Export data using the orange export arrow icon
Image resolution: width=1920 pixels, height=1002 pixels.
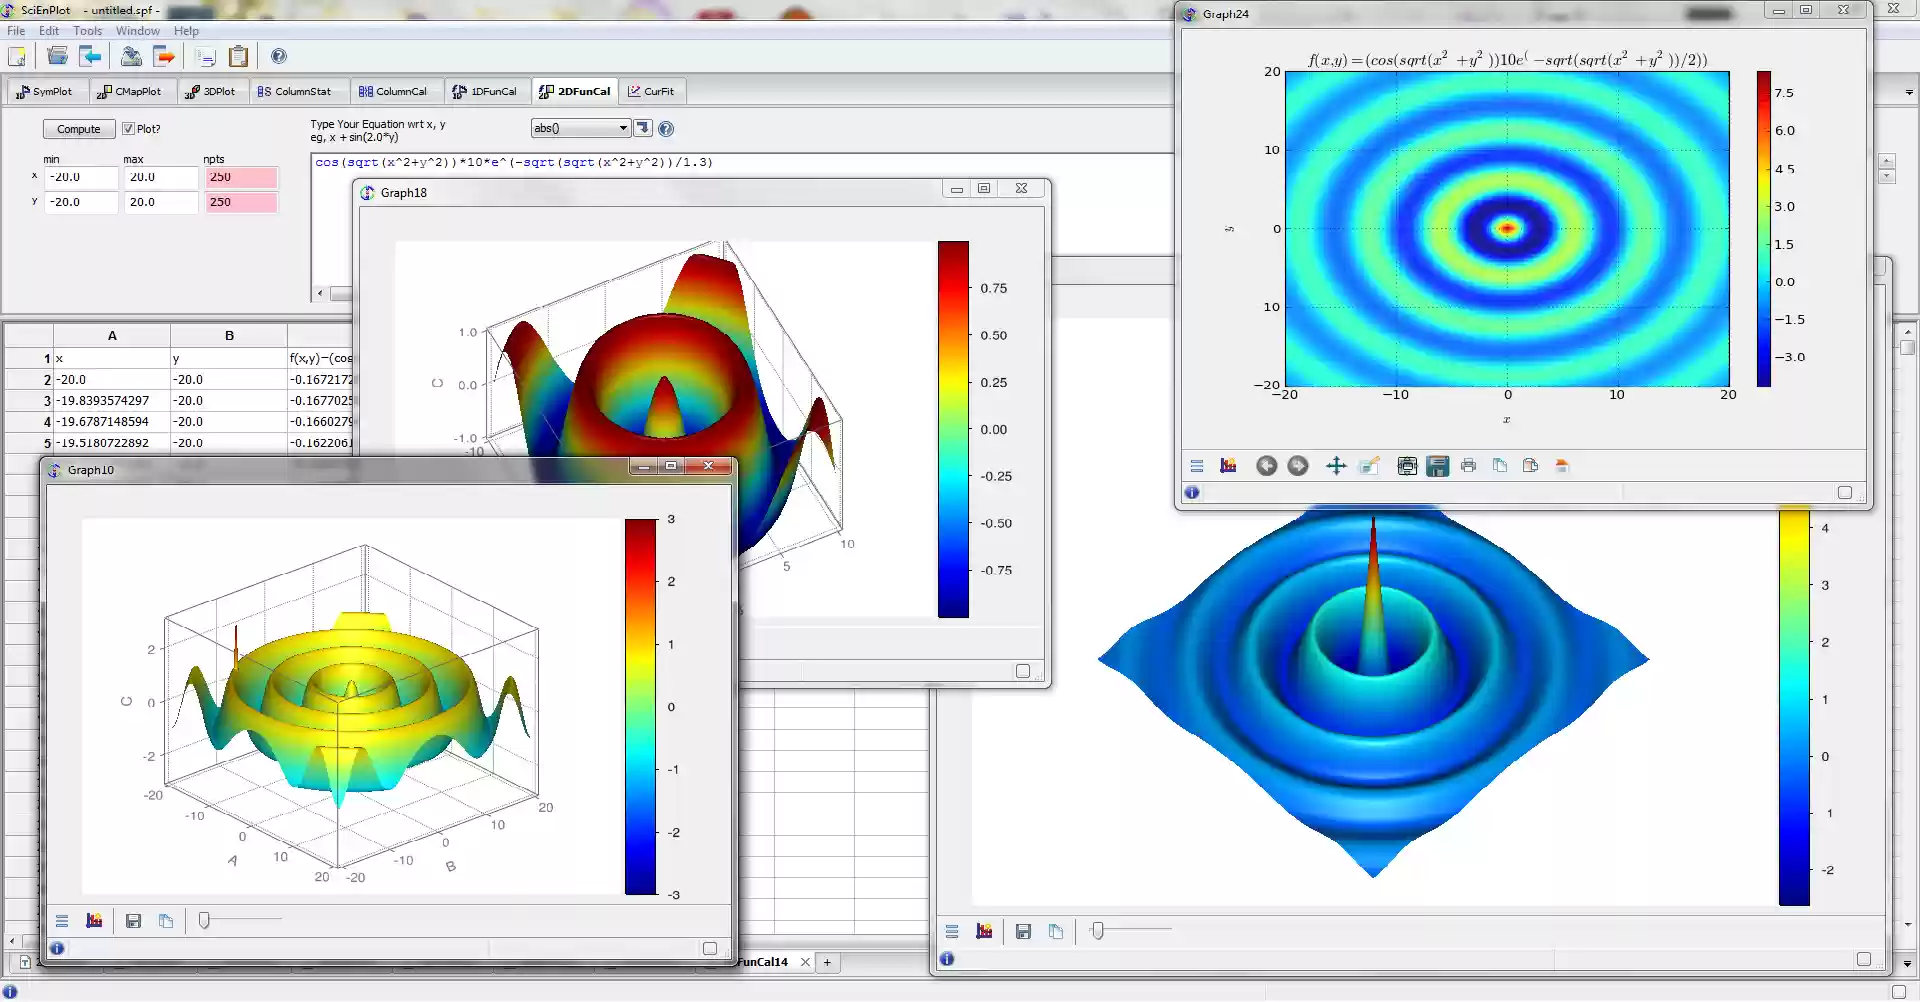[164, 56]
